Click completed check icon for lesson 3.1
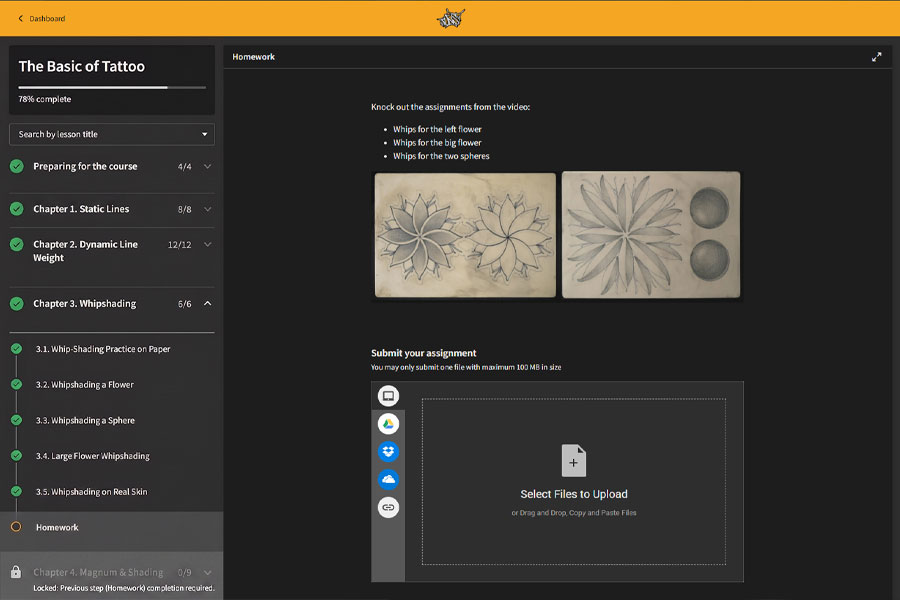The height and width of the screenshot is (600, 900). coord(17,349)
